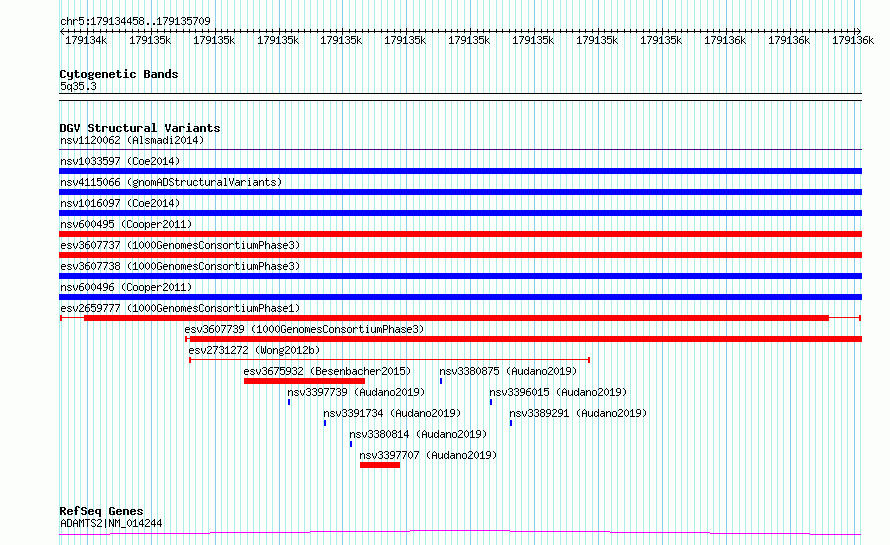Click the nsv3396015 small blue marker
The height and width of the screenshot is (545, 890).
coord(491,402)
